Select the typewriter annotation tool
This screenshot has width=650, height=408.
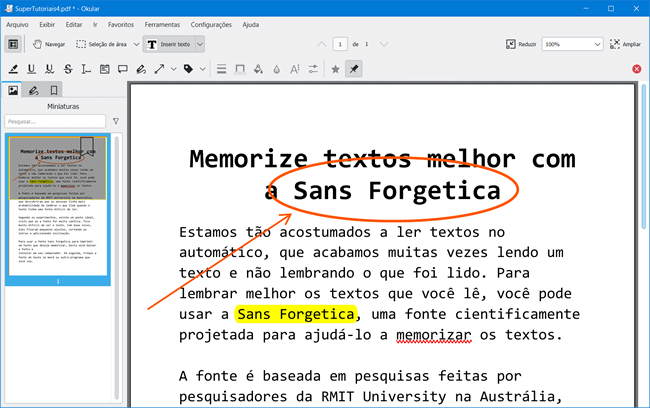pos(86,69)
